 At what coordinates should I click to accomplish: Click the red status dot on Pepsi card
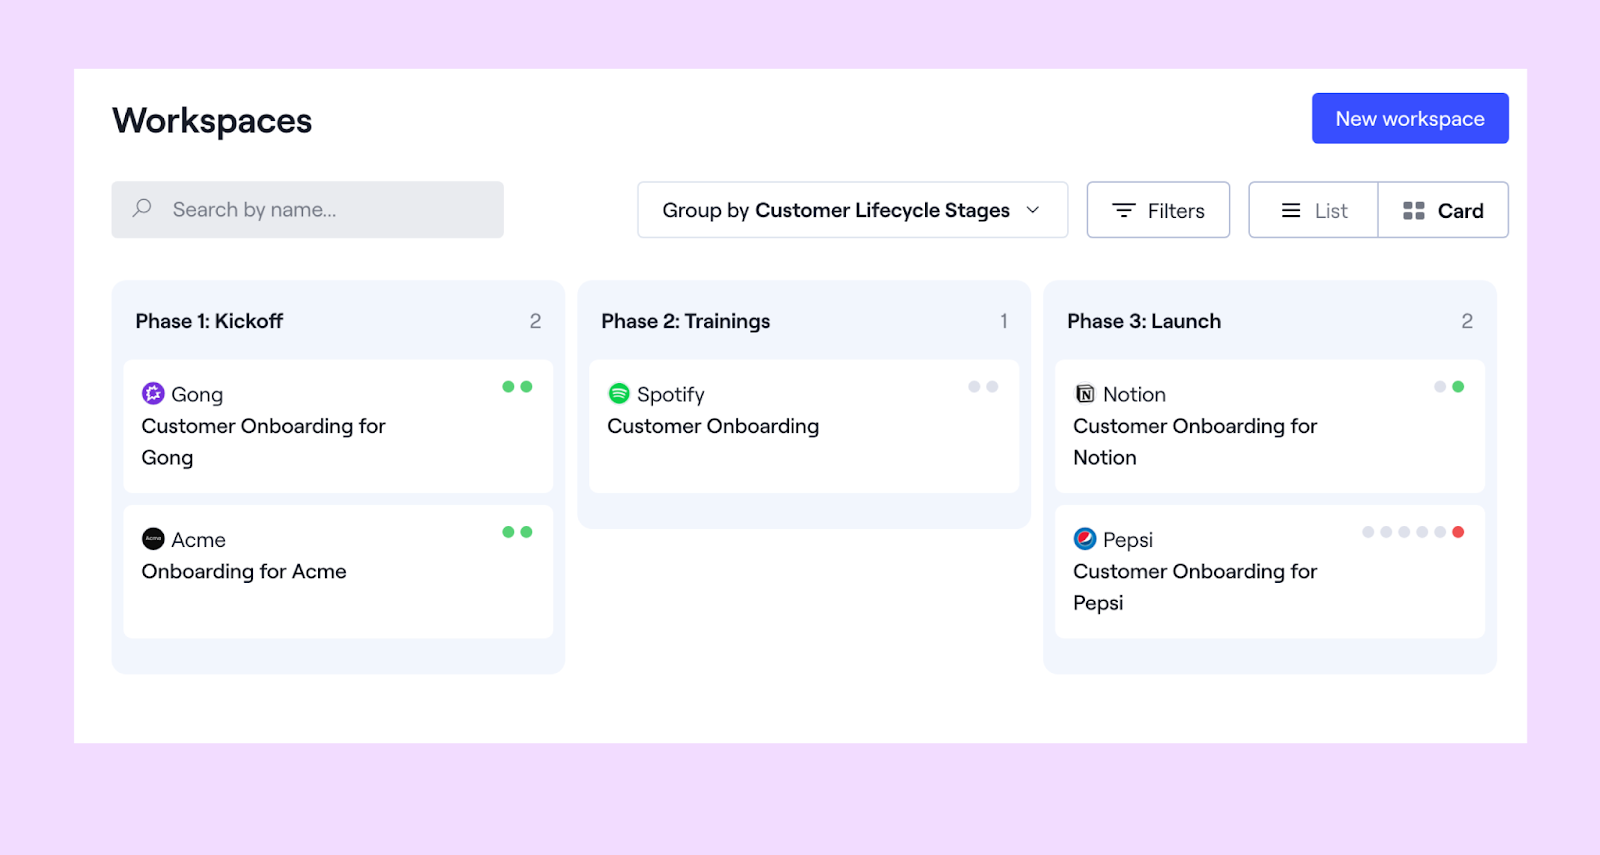(x=1458, y=532)
